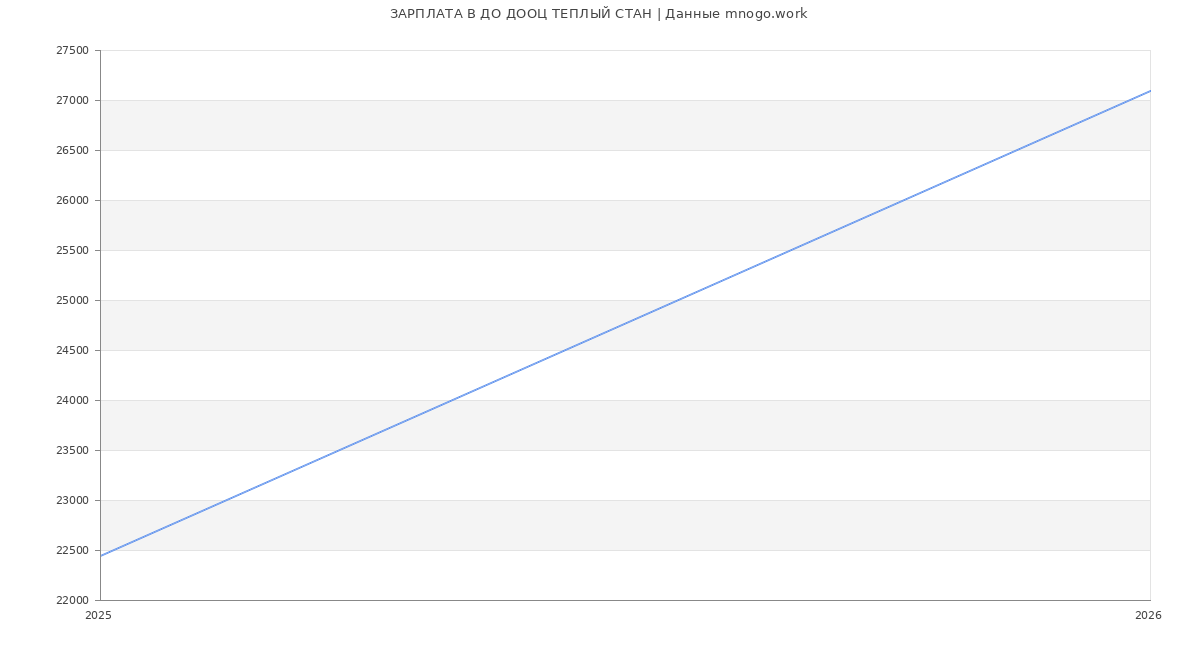Click the blue line's starting point at 2025

[x=101, y=556]
